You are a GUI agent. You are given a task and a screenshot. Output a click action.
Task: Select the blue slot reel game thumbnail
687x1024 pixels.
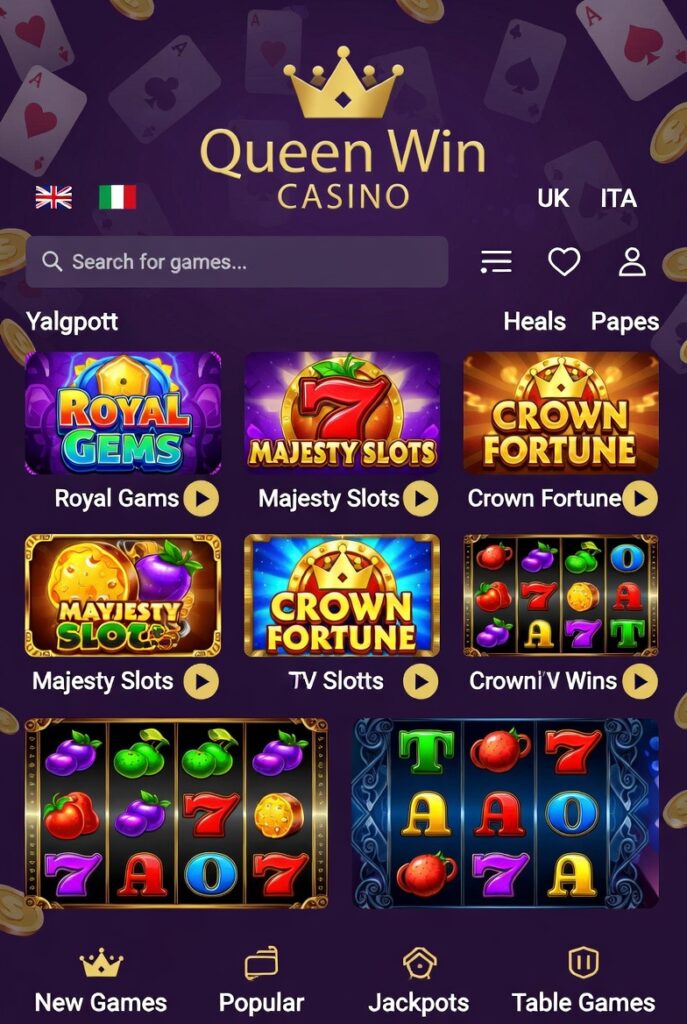tap(506, 813)
